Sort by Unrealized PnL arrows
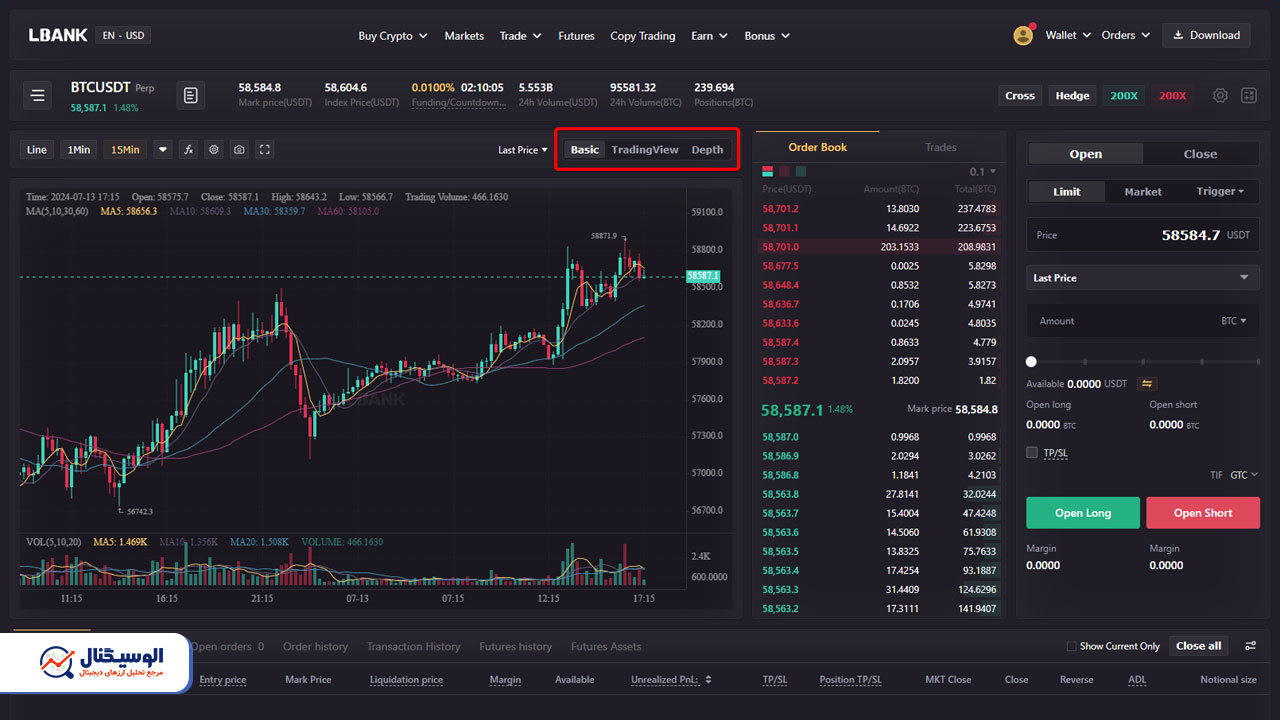 [x=708, y=680]
